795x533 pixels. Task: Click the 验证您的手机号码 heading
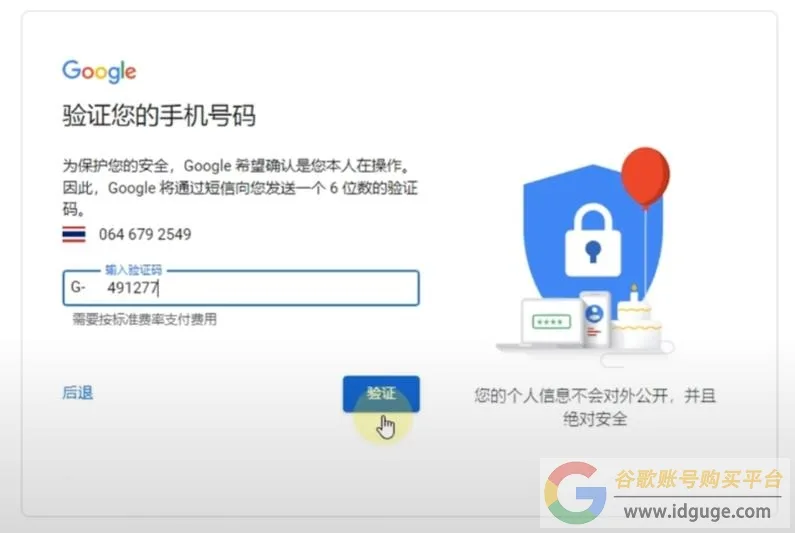point(159,115)
